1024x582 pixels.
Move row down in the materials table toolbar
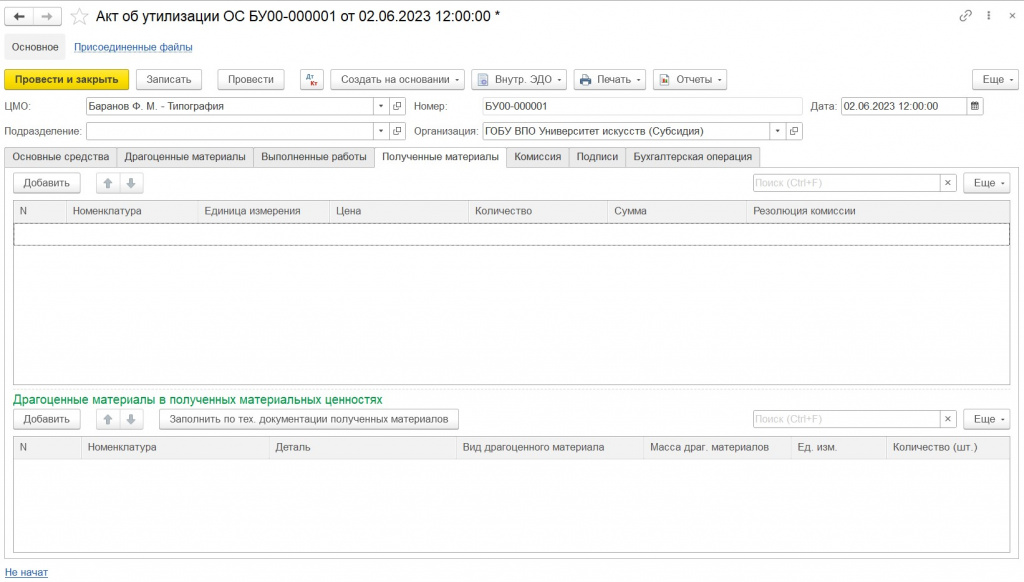coord(131,184)
